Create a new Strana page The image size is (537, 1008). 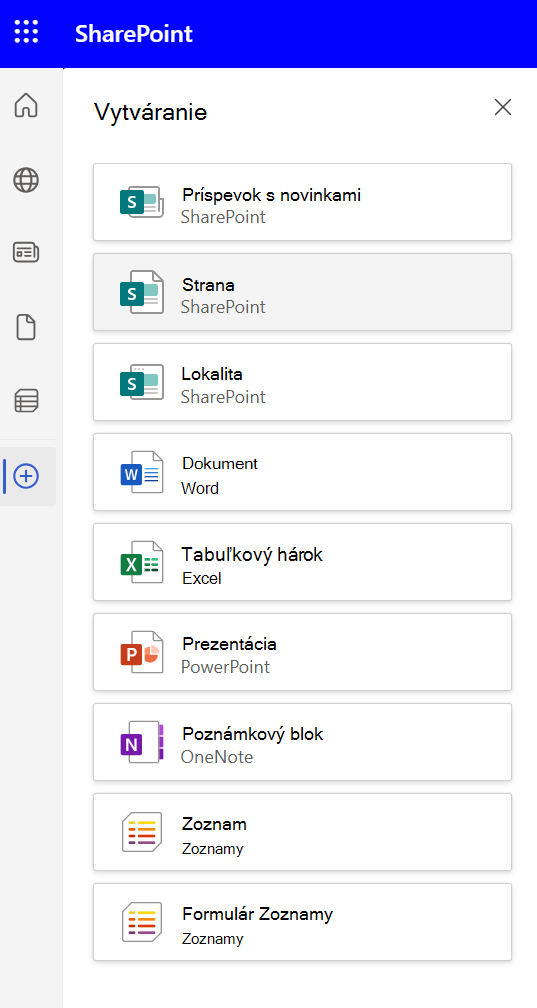pyautogui.click(x=302, y=292)
